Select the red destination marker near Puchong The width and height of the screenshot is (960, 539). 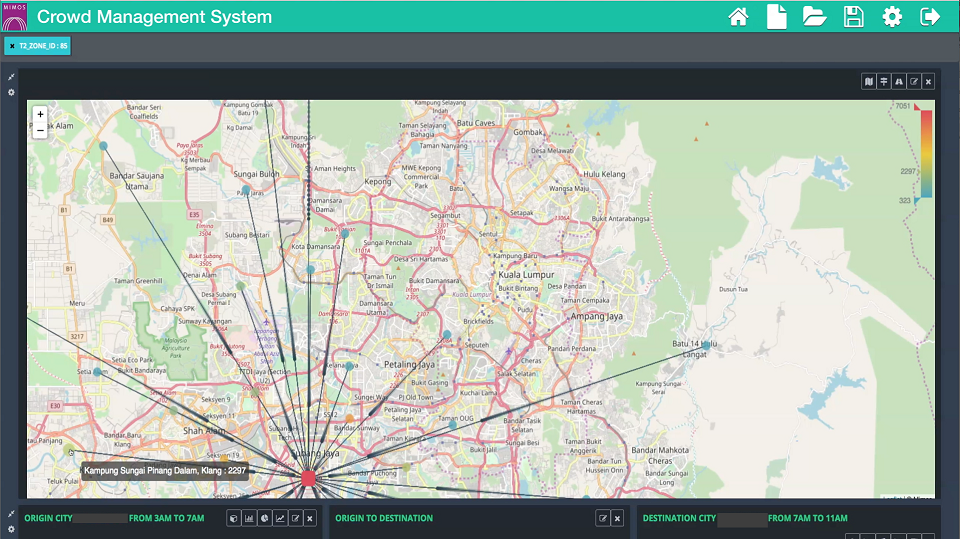(309, 478)
